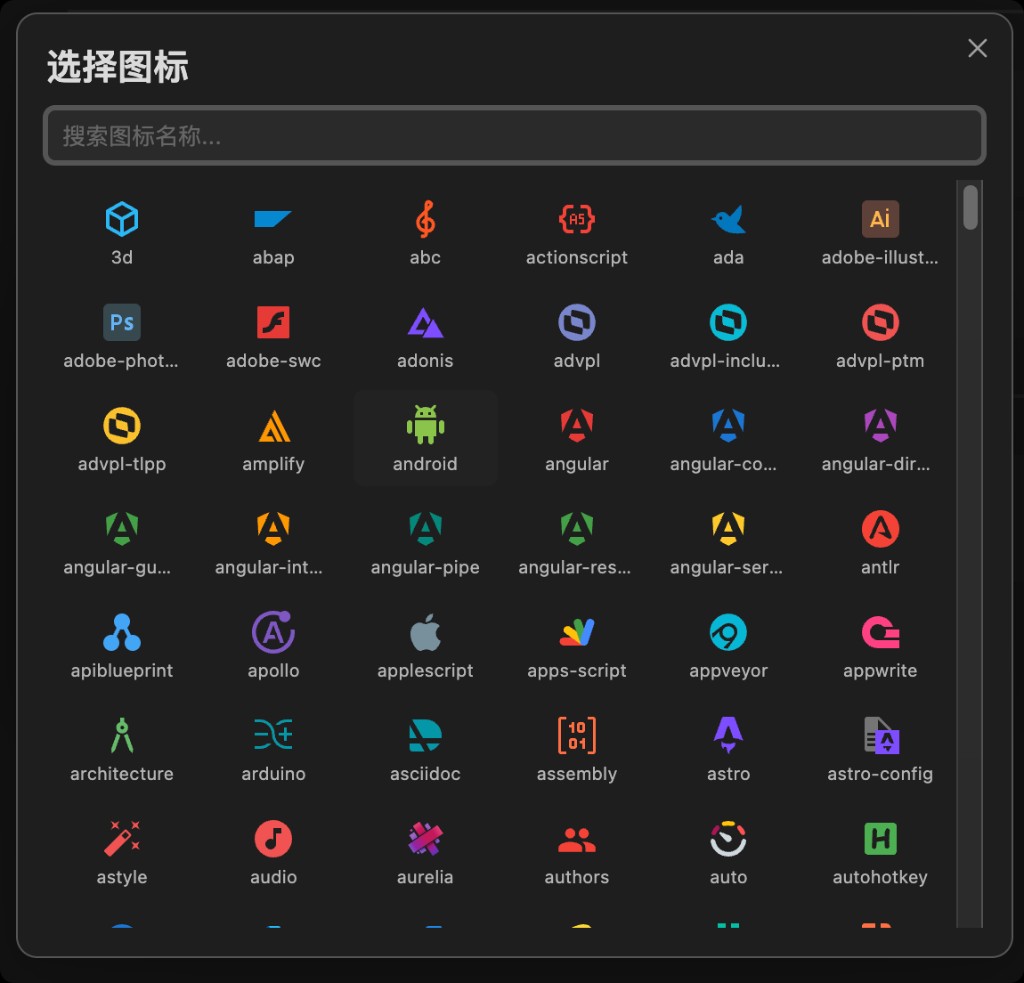Pick the apiblueprint icon

(x=121, y=632)
